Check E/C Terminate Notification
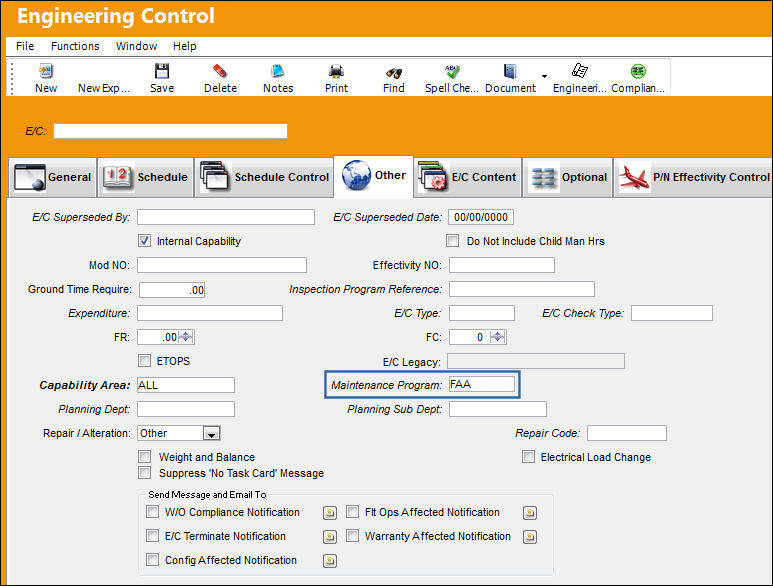 point(152,536)
